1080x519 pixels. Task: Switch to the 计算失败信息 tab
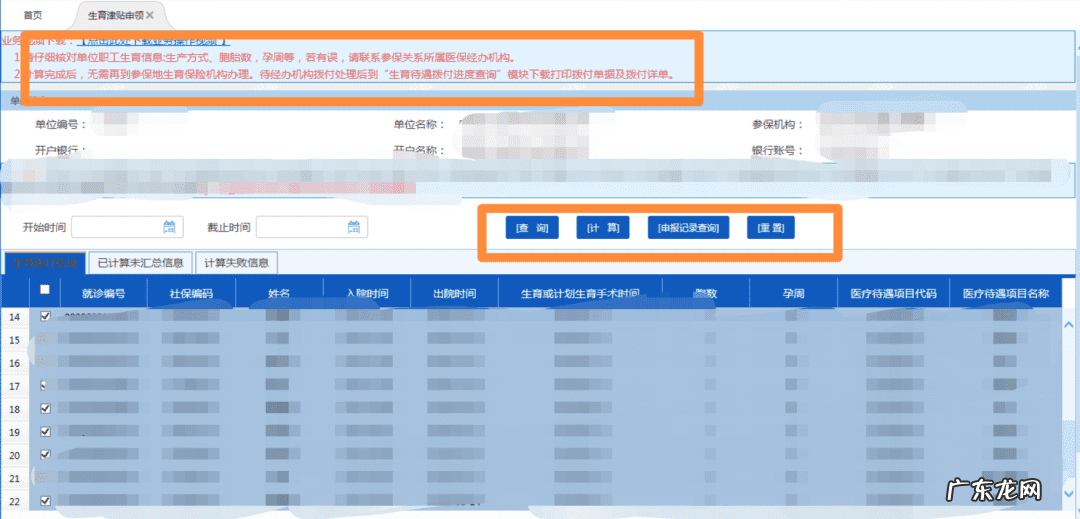point(236,263)
